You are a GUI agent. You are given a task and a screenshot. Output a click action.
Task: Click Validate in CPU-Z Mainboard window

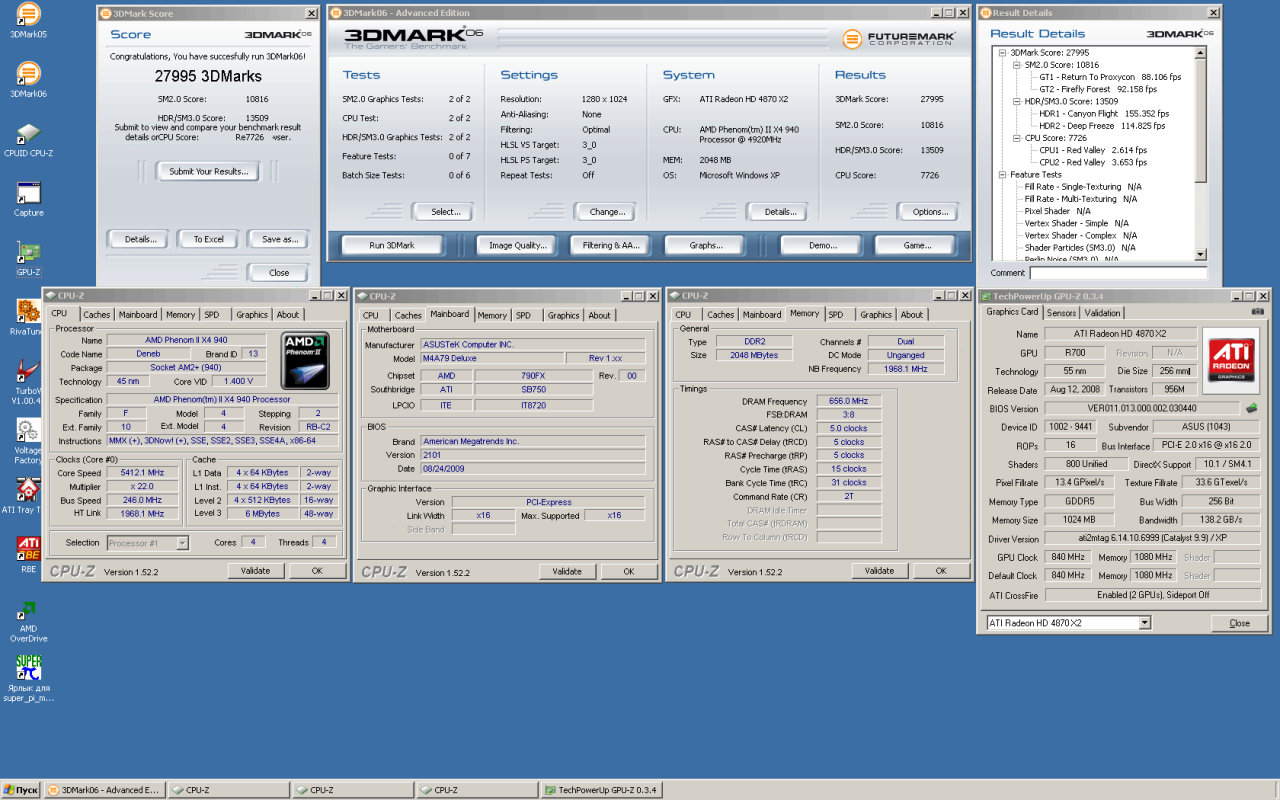pyautogui.click(x=568, y=571)
